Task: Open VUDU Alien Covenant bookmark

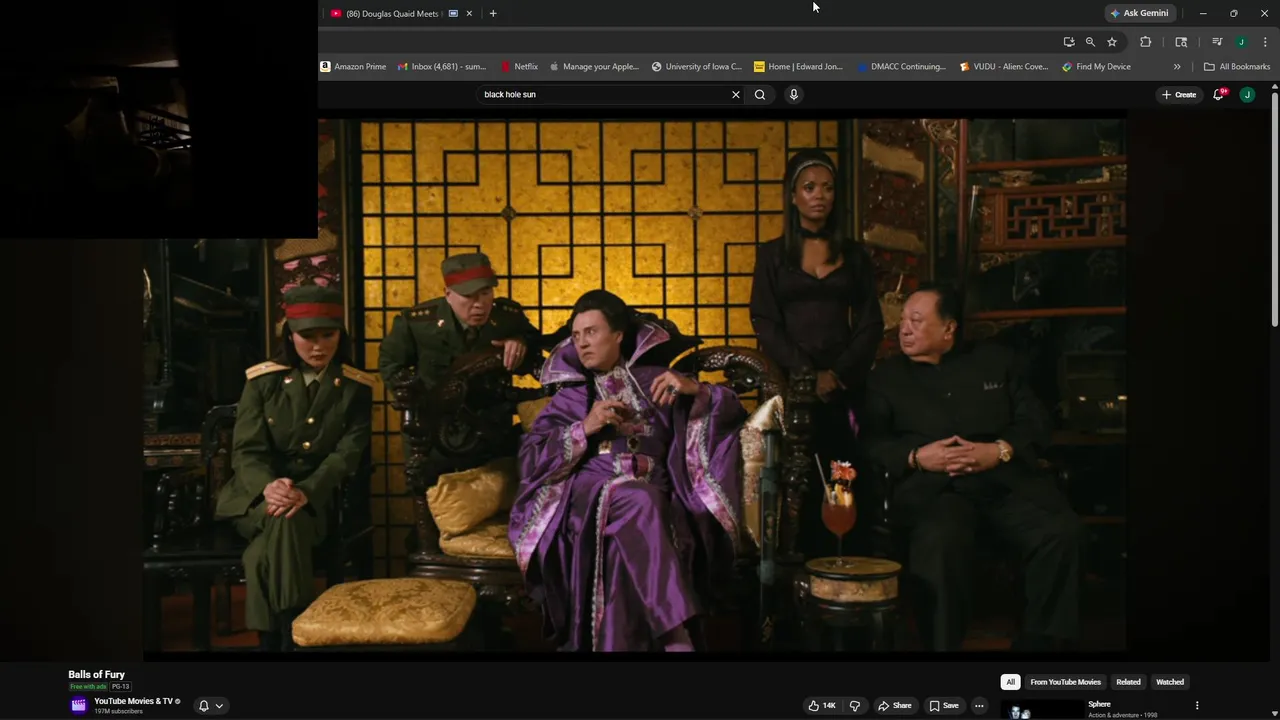Action: click(1004, 67)
